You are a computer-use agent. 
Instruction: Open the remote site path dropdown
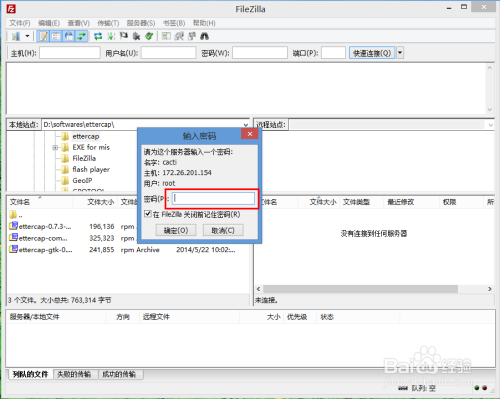[490, 125]
